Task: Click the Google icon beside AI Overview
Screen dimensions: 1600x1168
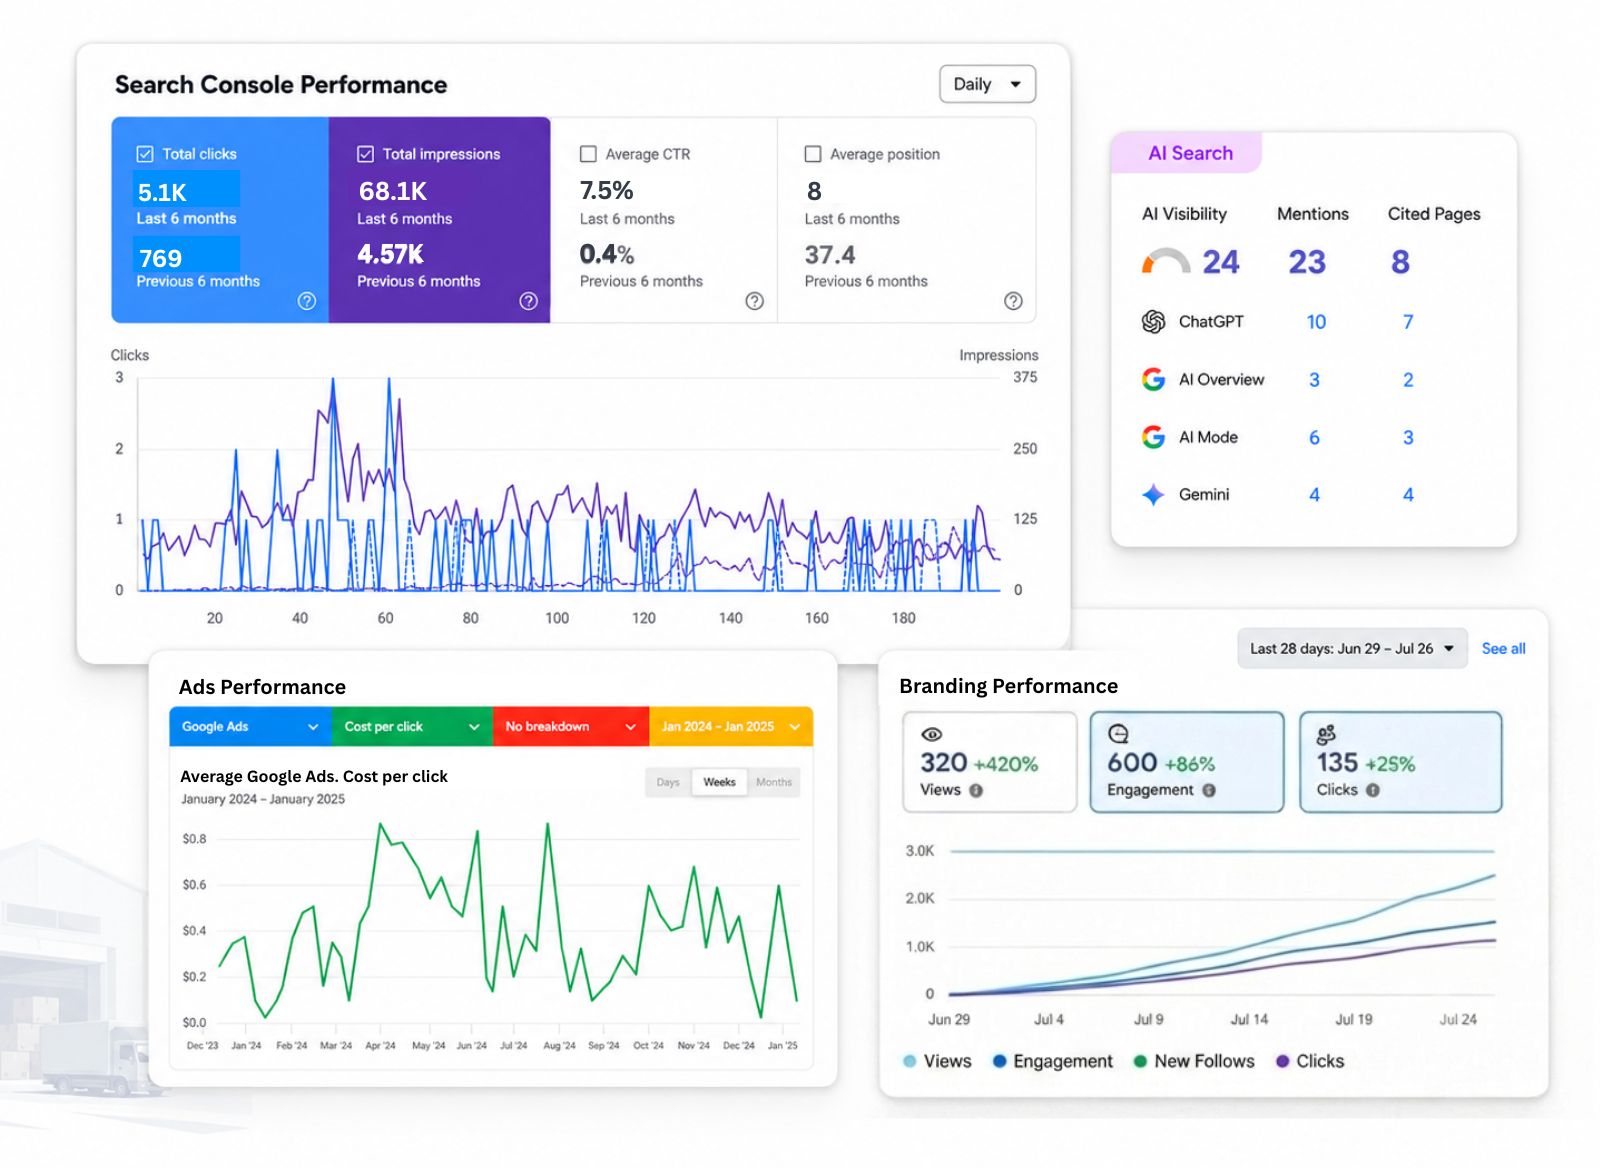Action: (1153, 379)
